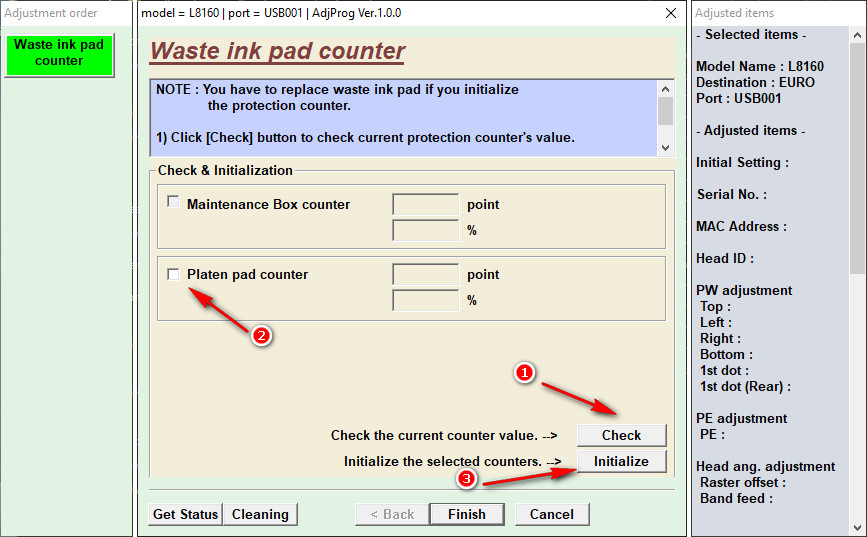Cancel the waste ink pad dialog
Viewport: 867px width, 537px height.
coord(552,514)
